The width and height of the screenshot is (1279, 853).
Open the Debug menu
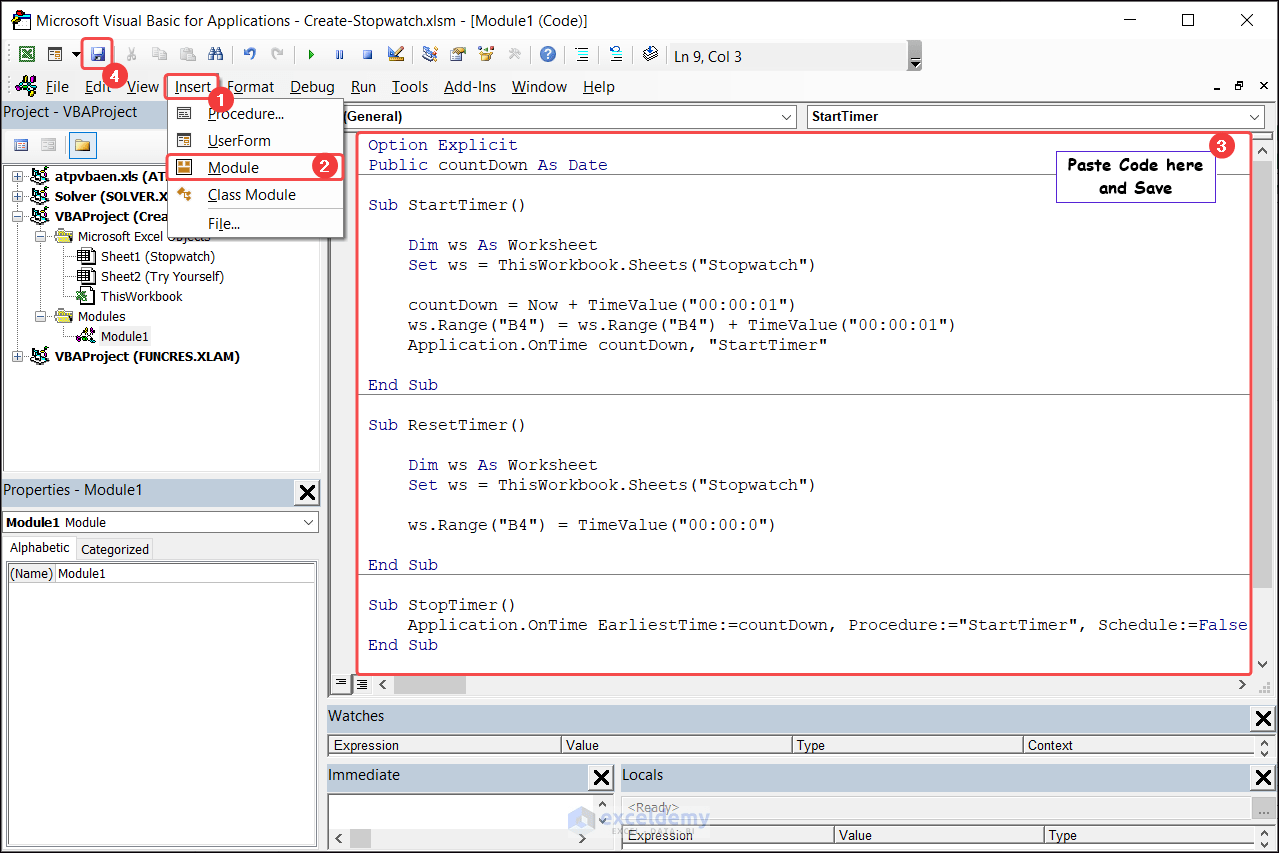tap(311, 87)
